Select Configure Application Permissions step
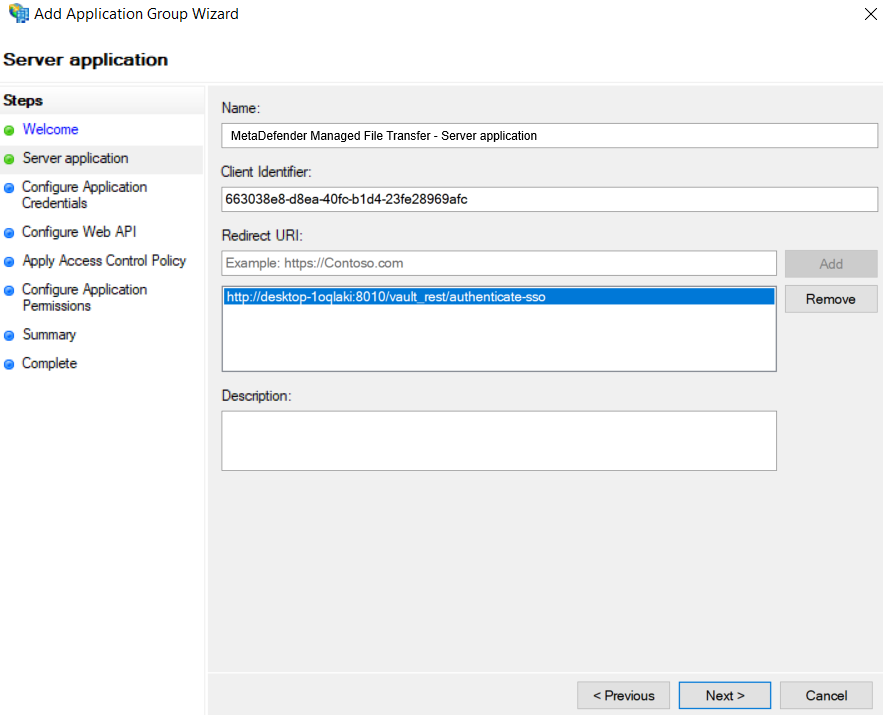The width and height of the screenshot is (883, 715). (84, 297)
